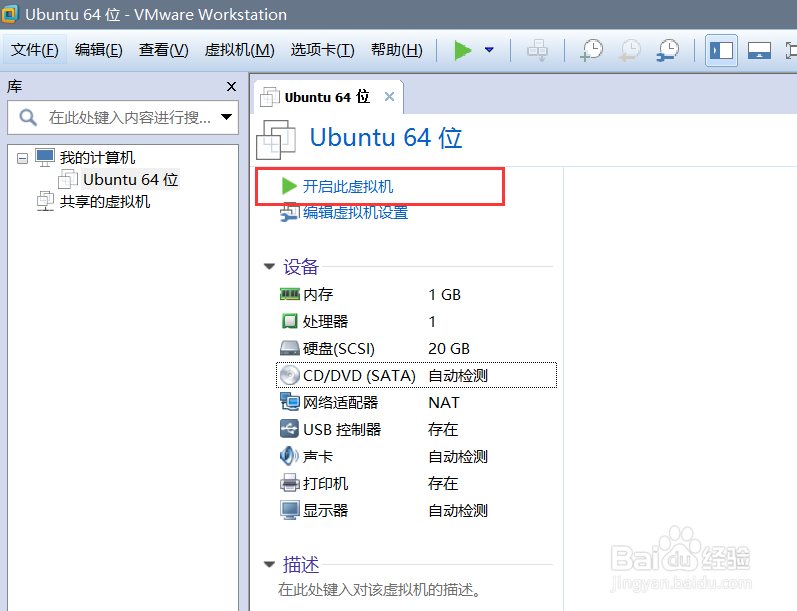Click the library search magnifier icon

[x=27, y=117]
